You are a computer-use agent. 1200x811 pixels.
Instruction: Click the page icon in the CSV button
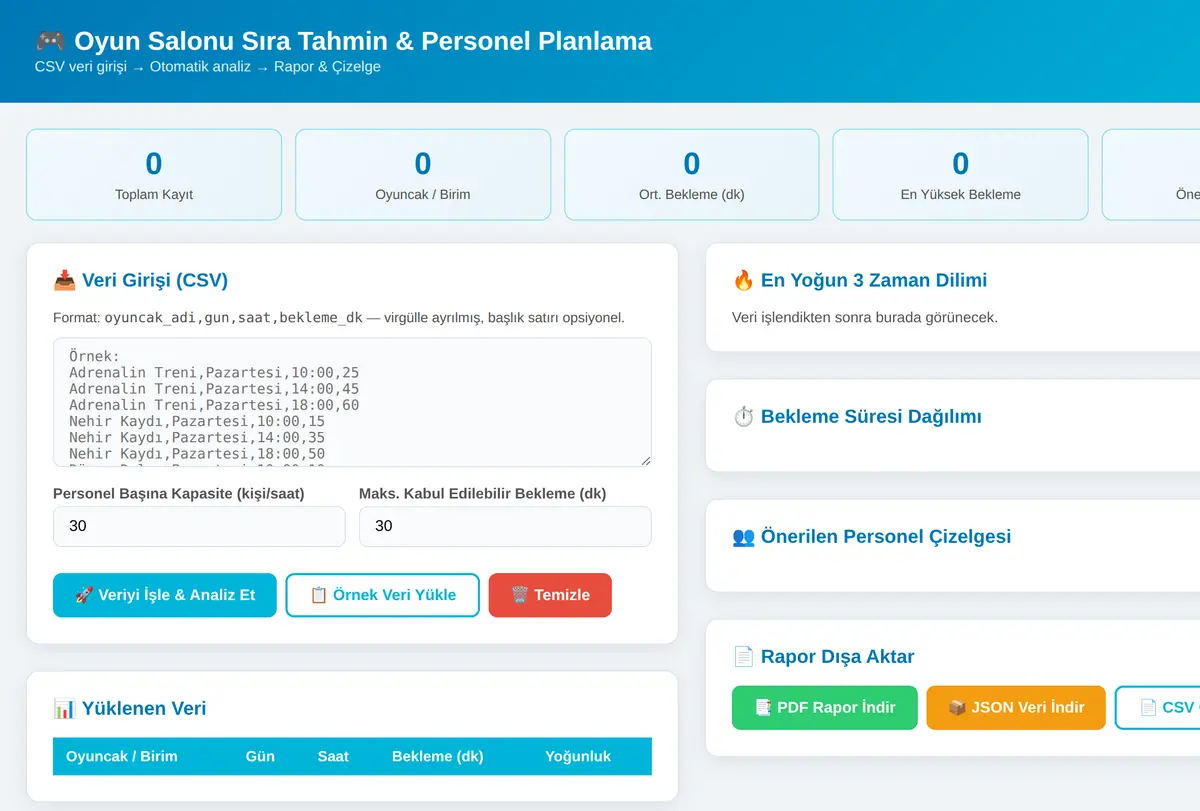point(1149,707)
